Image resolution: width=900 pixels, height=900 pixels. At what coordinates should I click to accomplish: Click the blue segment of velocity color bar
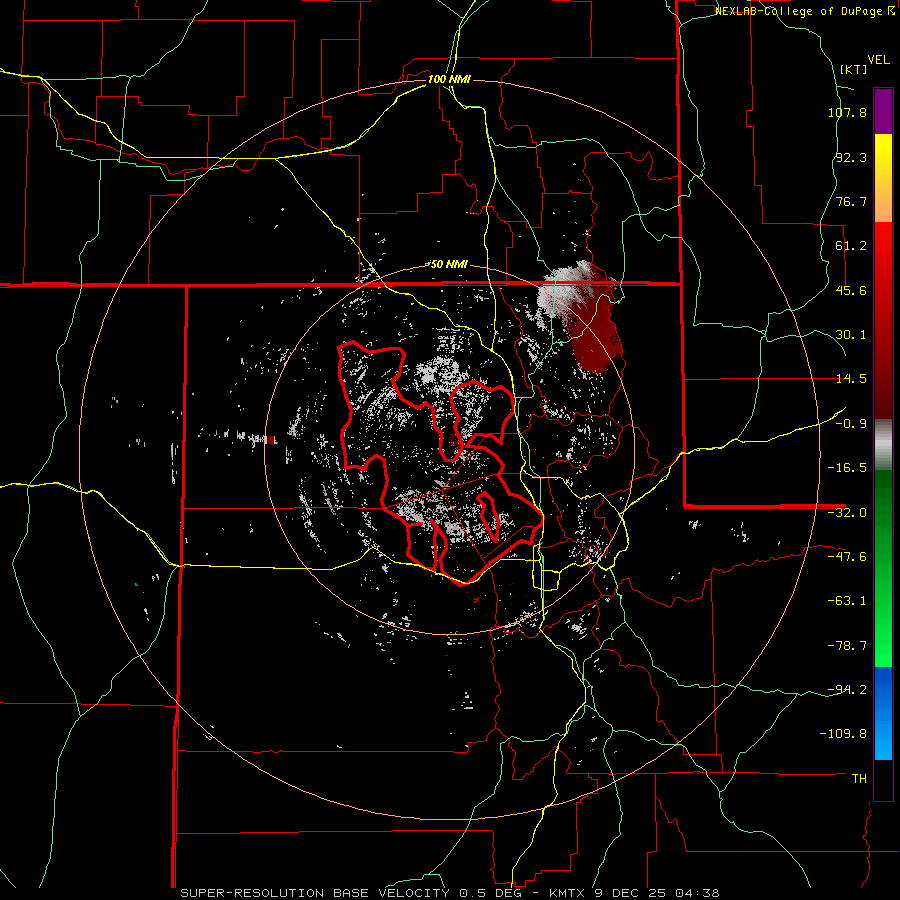[x=883, y=713]
